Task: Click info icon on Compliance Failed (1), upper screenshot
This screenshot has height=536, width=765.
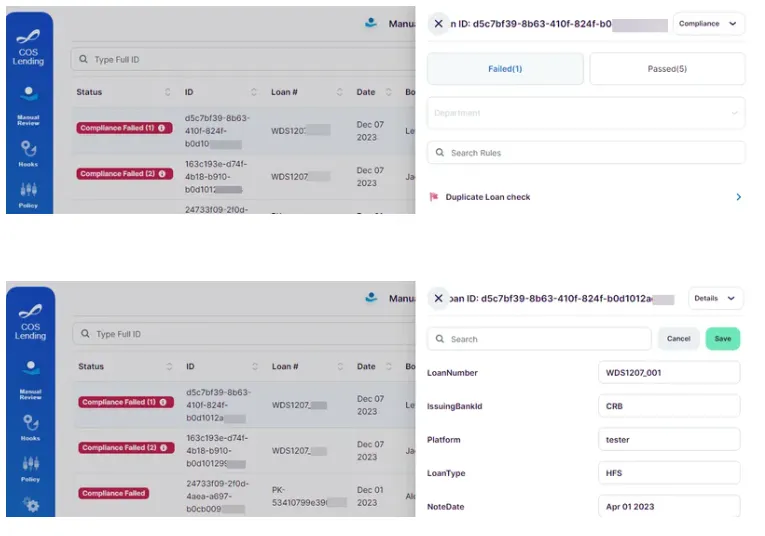Action: [x=161, y=128]
